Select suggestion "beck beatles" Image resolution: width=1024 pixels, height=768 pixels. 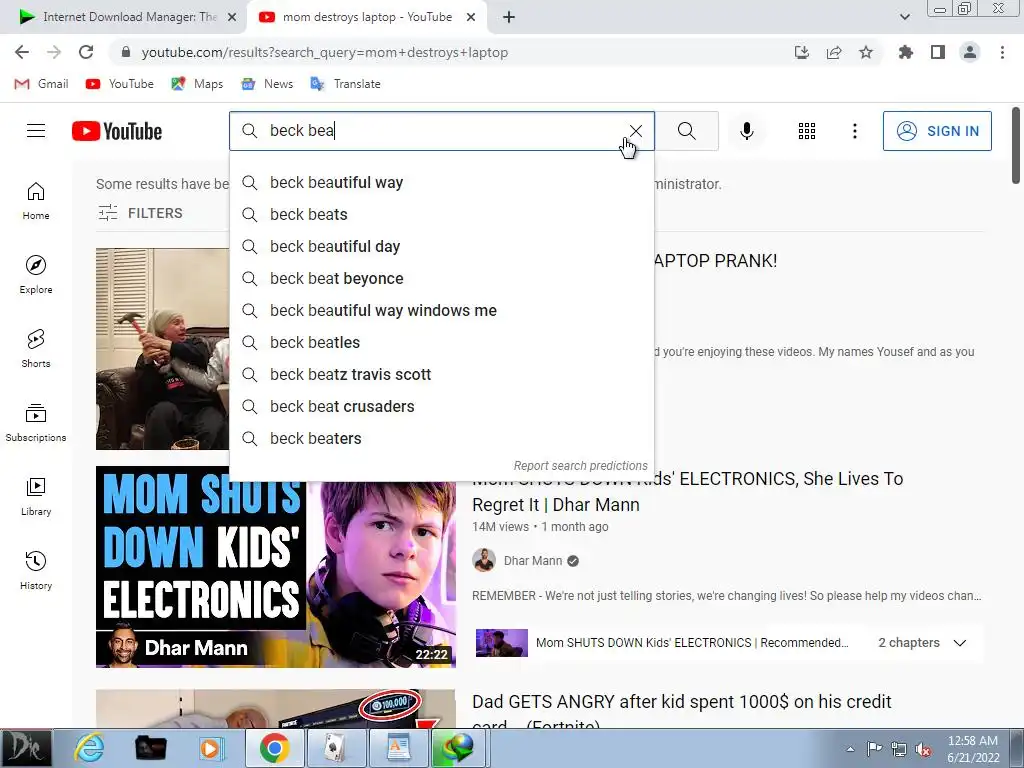point(441,342)
